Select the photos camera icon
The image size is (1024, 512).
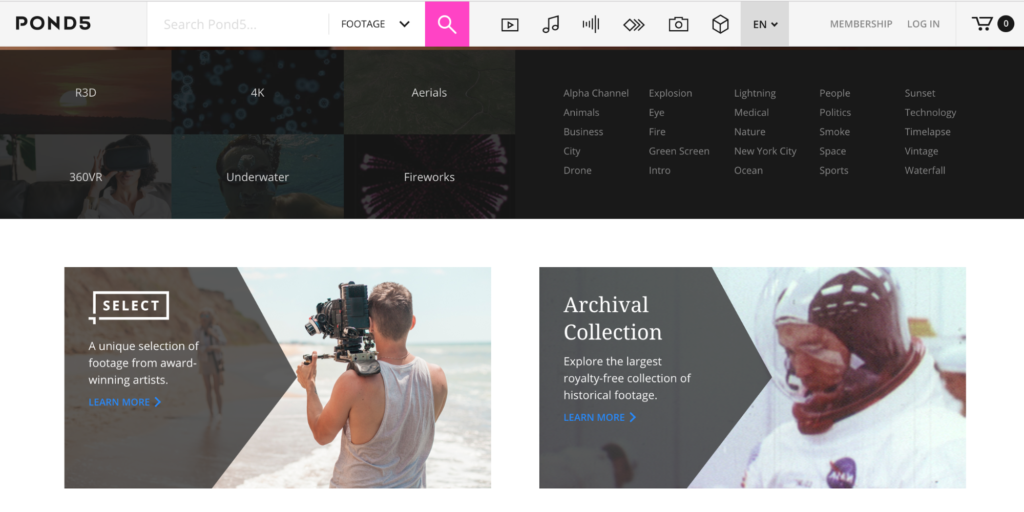tap(678, 24)
